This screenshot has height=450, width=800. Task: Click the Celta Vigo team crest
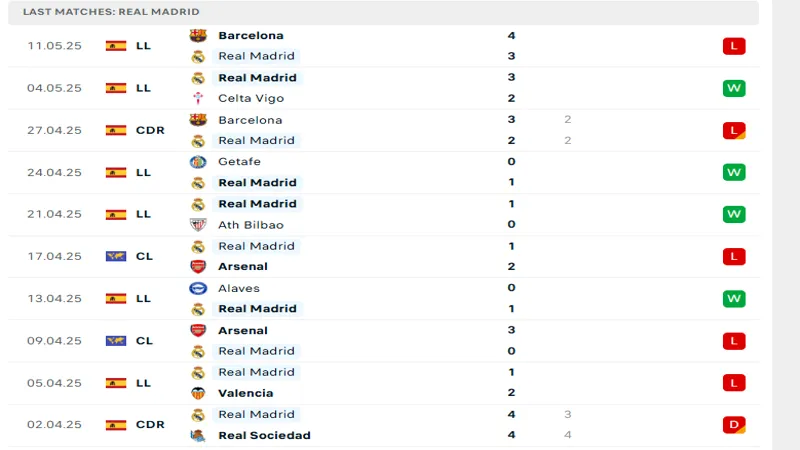tap(198, 98)
